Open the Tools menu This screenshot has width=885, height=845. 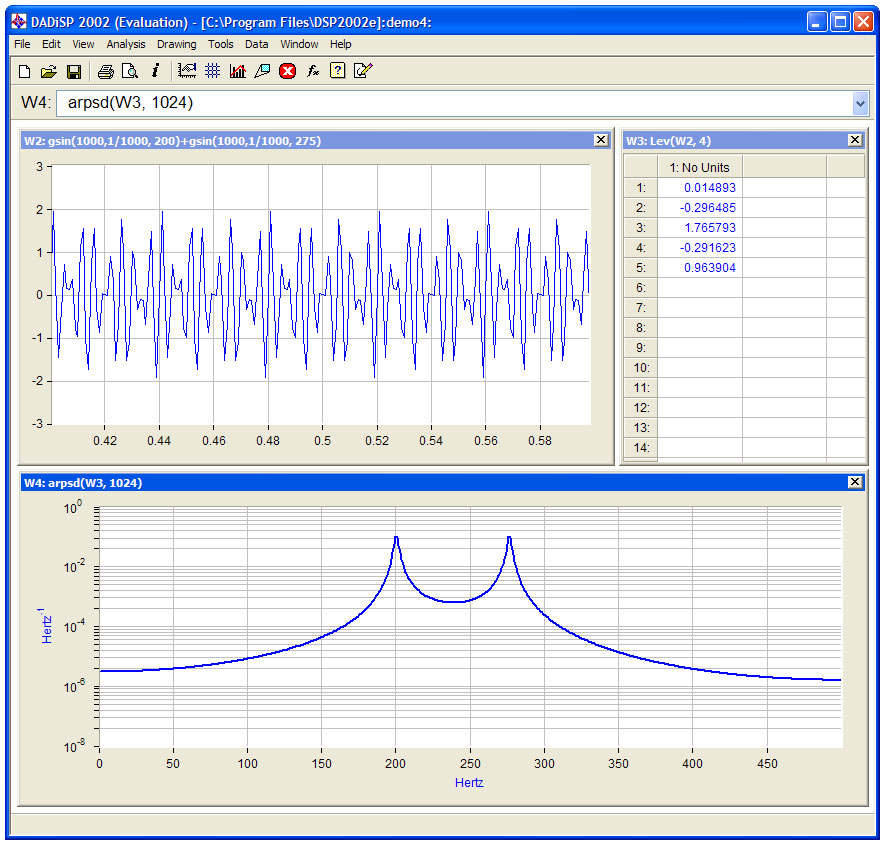[x=221, y=44]
